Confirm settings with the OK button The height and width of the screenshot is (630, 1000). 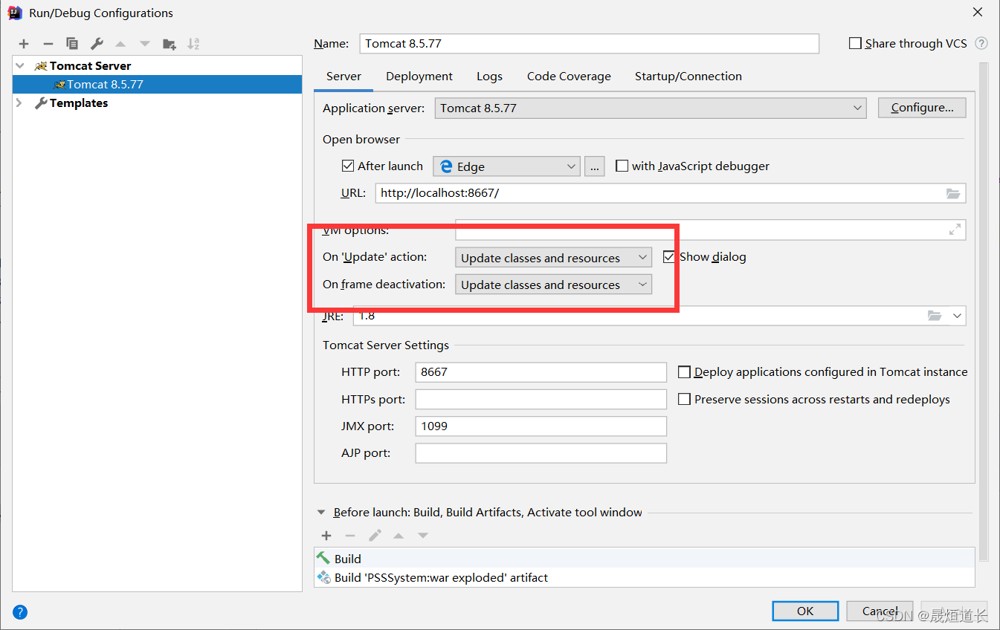click(x=805, y=611)
